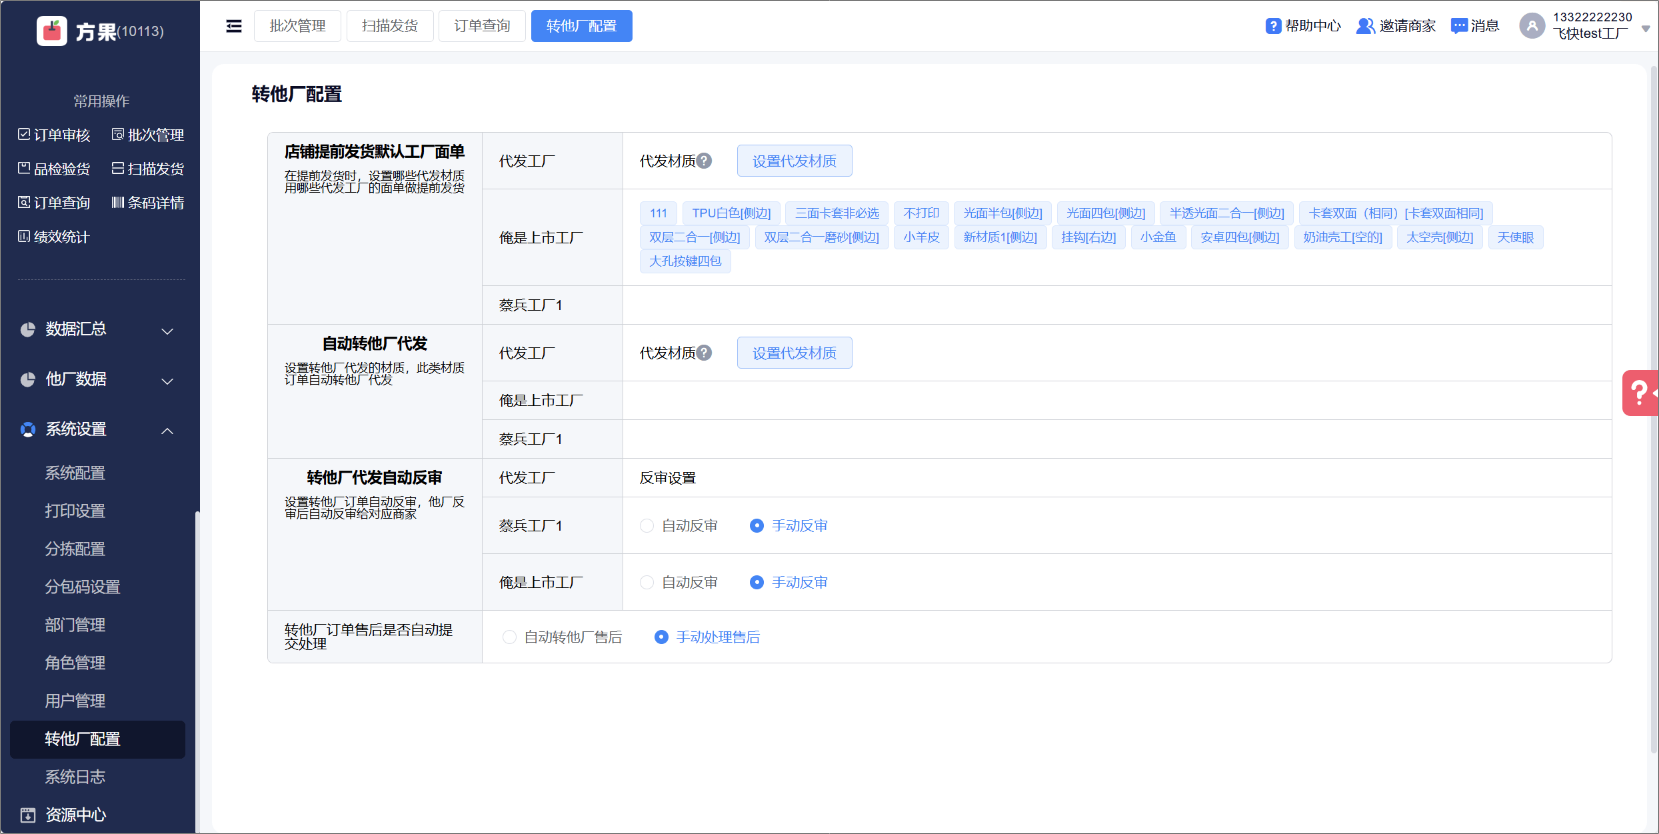Open messages chat bubble icon
The image size is (1659, 834).
coord(1459,26)
